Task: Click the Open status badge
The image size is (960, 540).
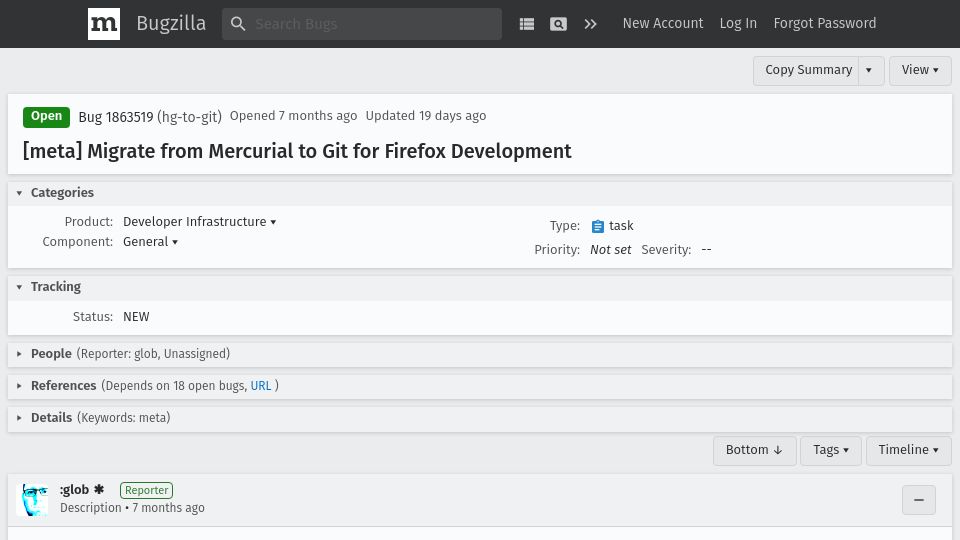Action: [x=47, y=116]
